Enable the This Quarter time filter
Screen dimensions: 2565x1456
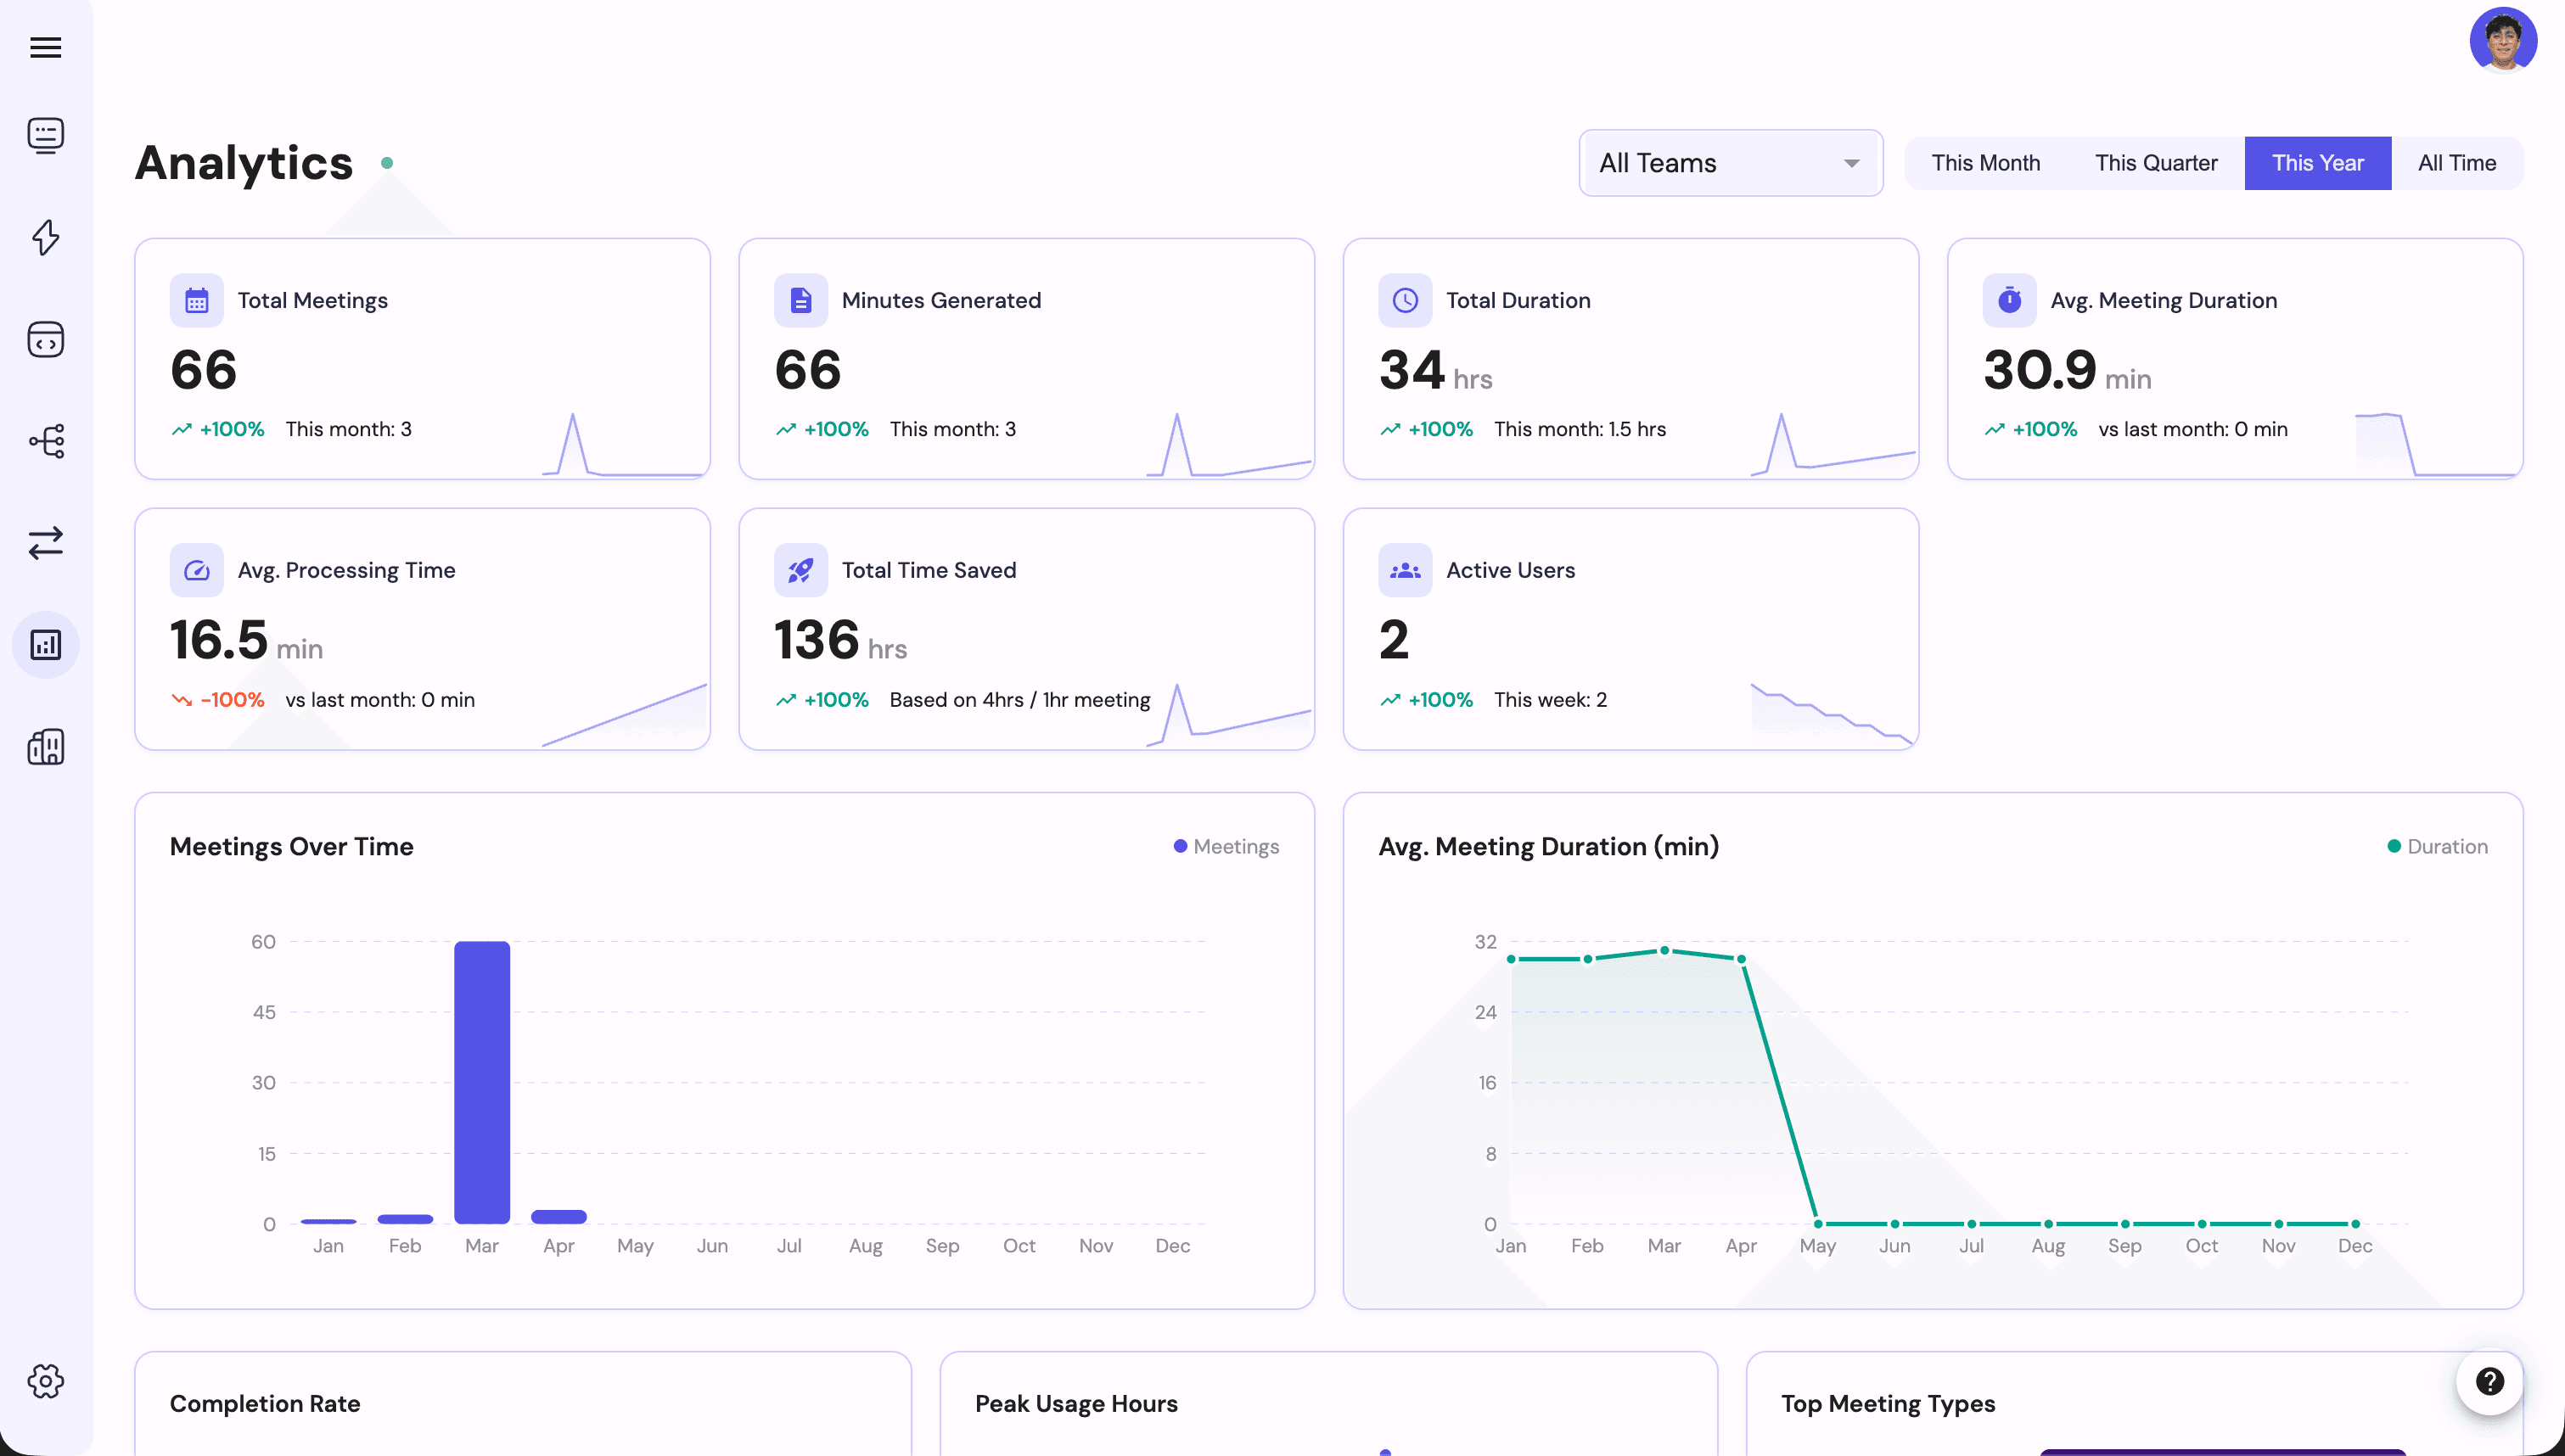click(x=2157, y=162)
